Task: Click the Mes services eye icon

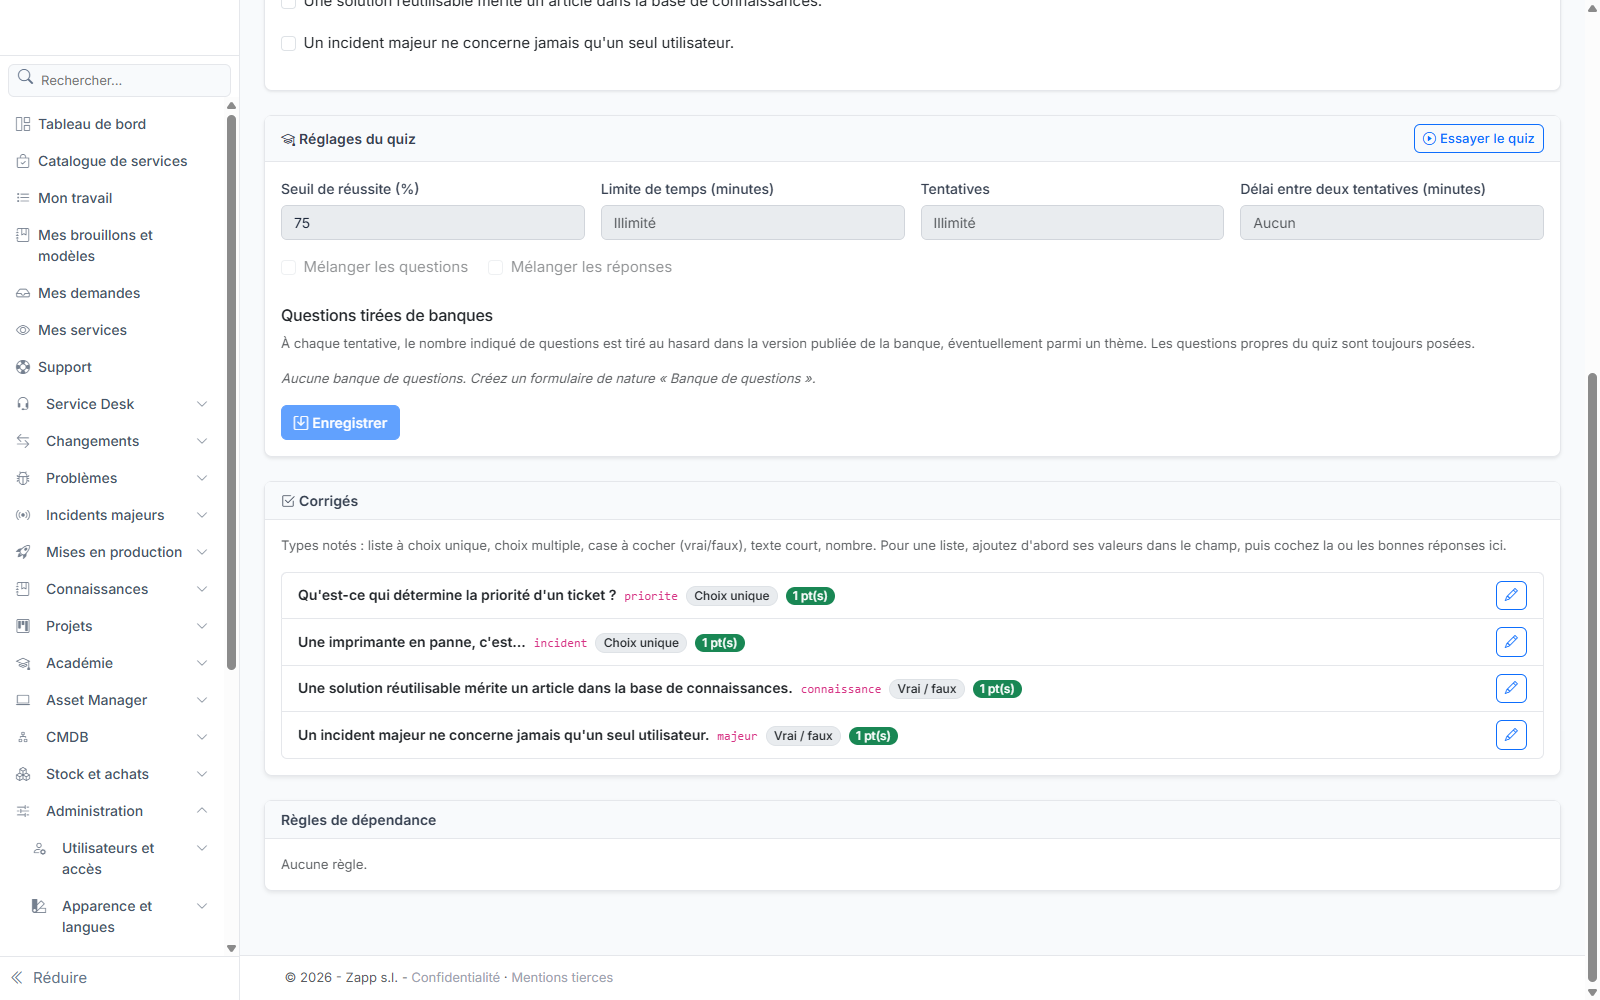Action: (x=23, y=330)
